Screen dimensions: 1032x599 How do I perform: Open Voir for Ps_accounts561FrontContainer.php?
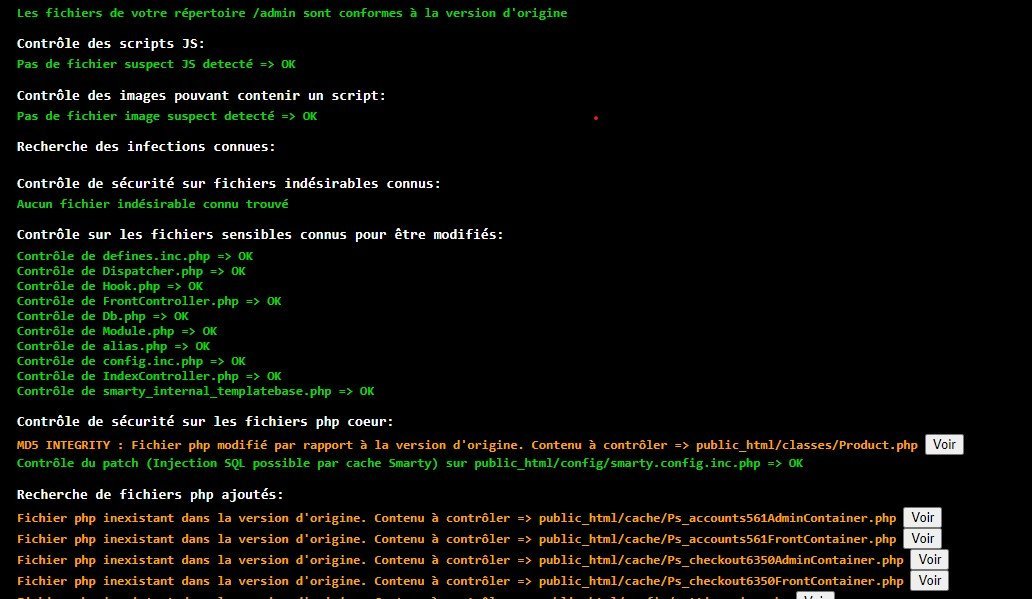[x=922, y=539]
